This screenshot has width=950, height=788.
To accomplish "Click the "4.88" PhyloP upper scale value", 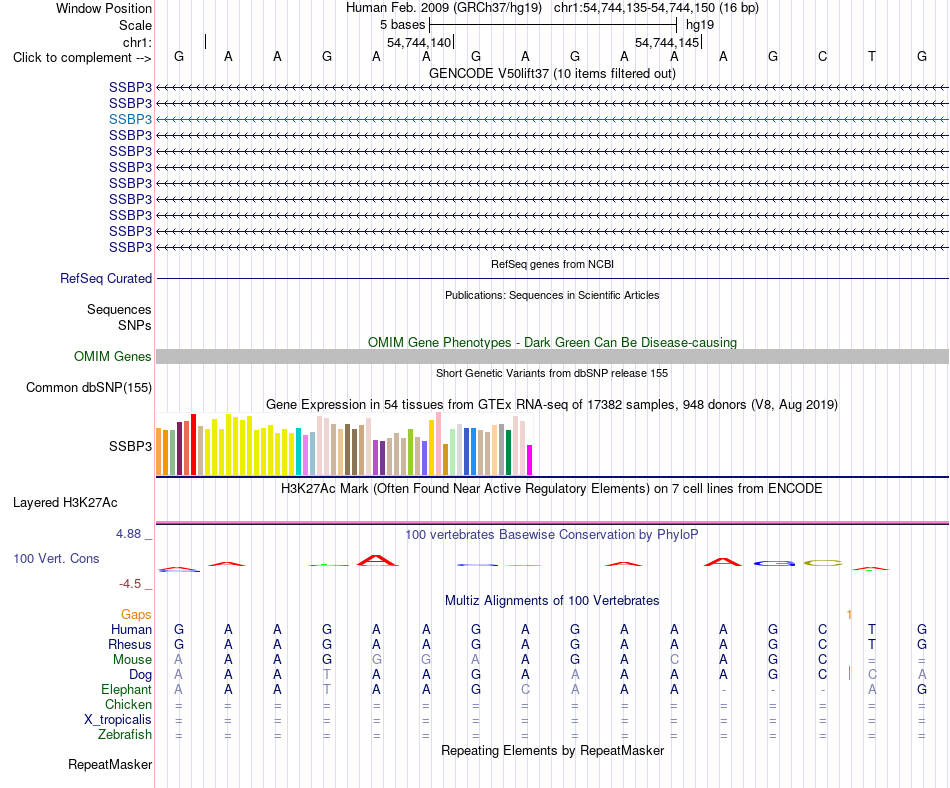I will pos(128,534).
